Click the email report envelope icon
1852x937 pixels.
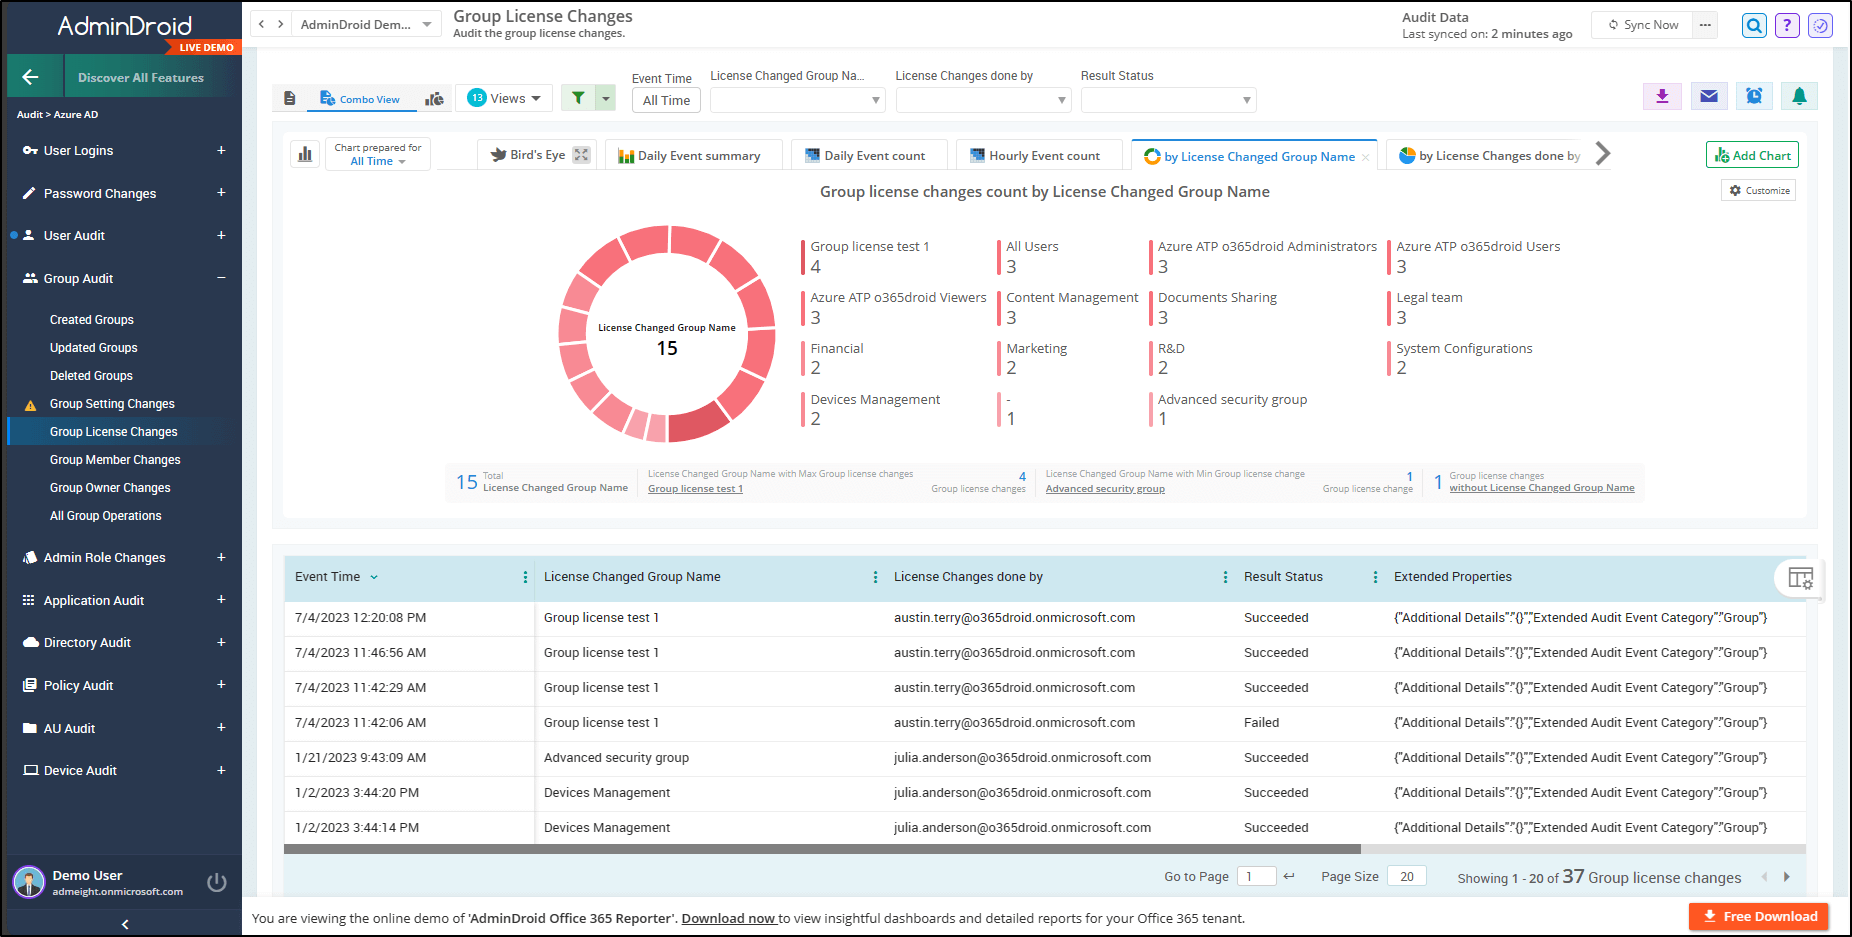click(1708, 96)
